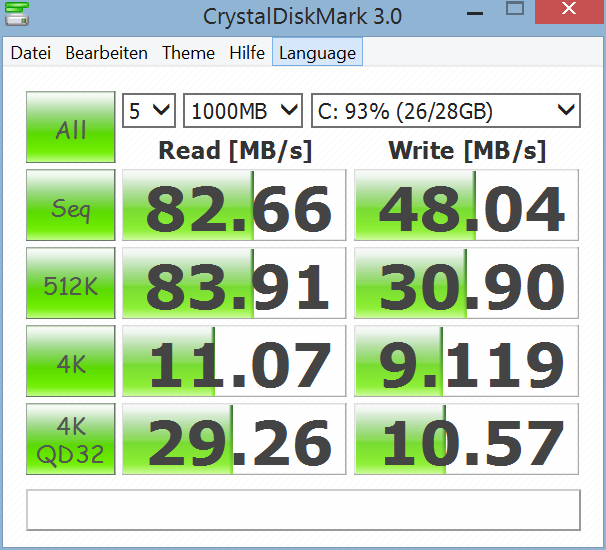The height and width of the screenshot is (550, 606).
Task: Click the CrystalDiskMark app icon in title bar
Action: [x=17, y=14]
